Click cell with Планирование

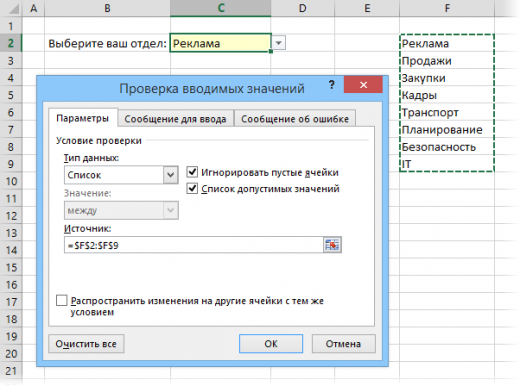447,130
